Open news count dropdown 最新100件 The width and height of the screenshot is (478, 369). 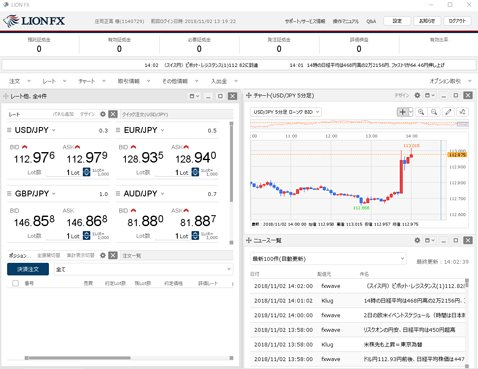pyautogui.click(x=328, y=259)
